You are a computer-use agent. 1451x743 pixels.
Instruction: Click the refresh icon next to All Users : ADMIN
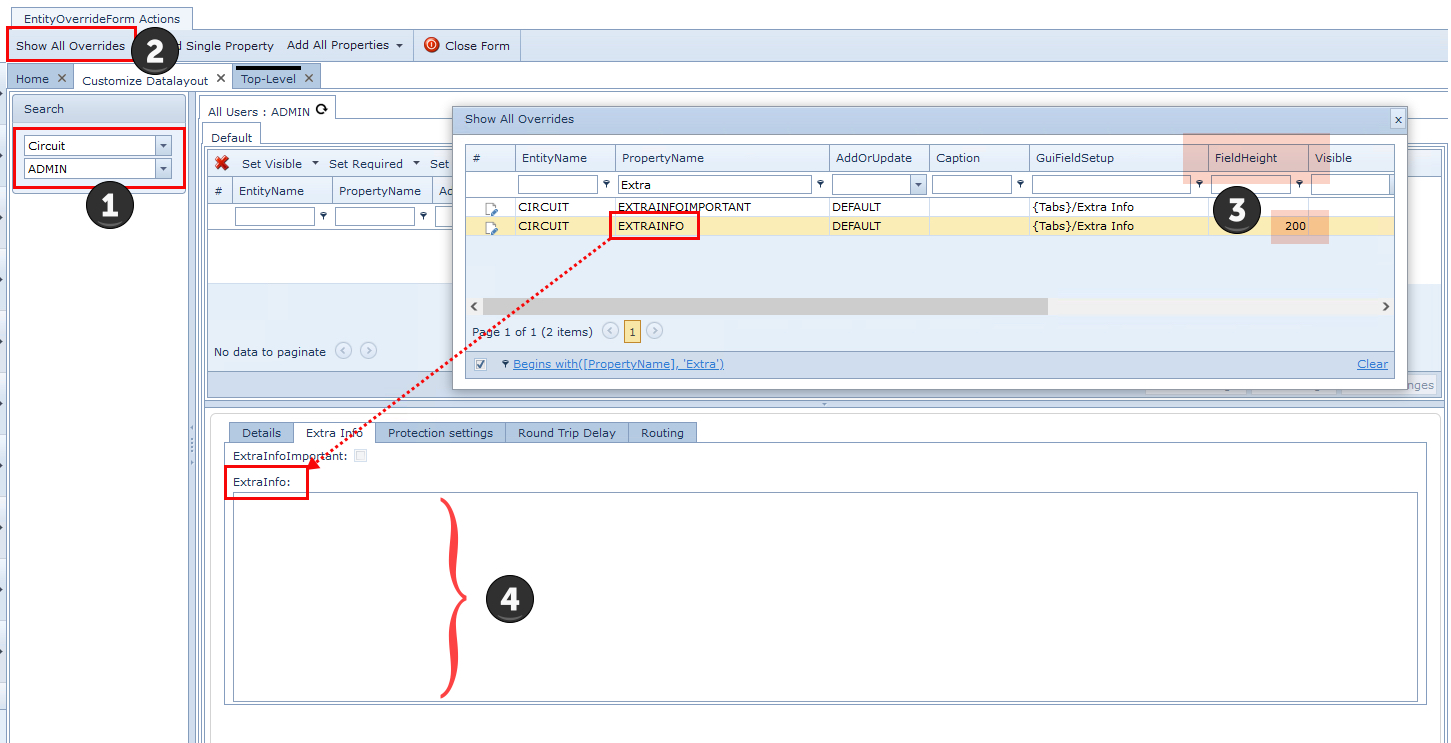[321, 110]
